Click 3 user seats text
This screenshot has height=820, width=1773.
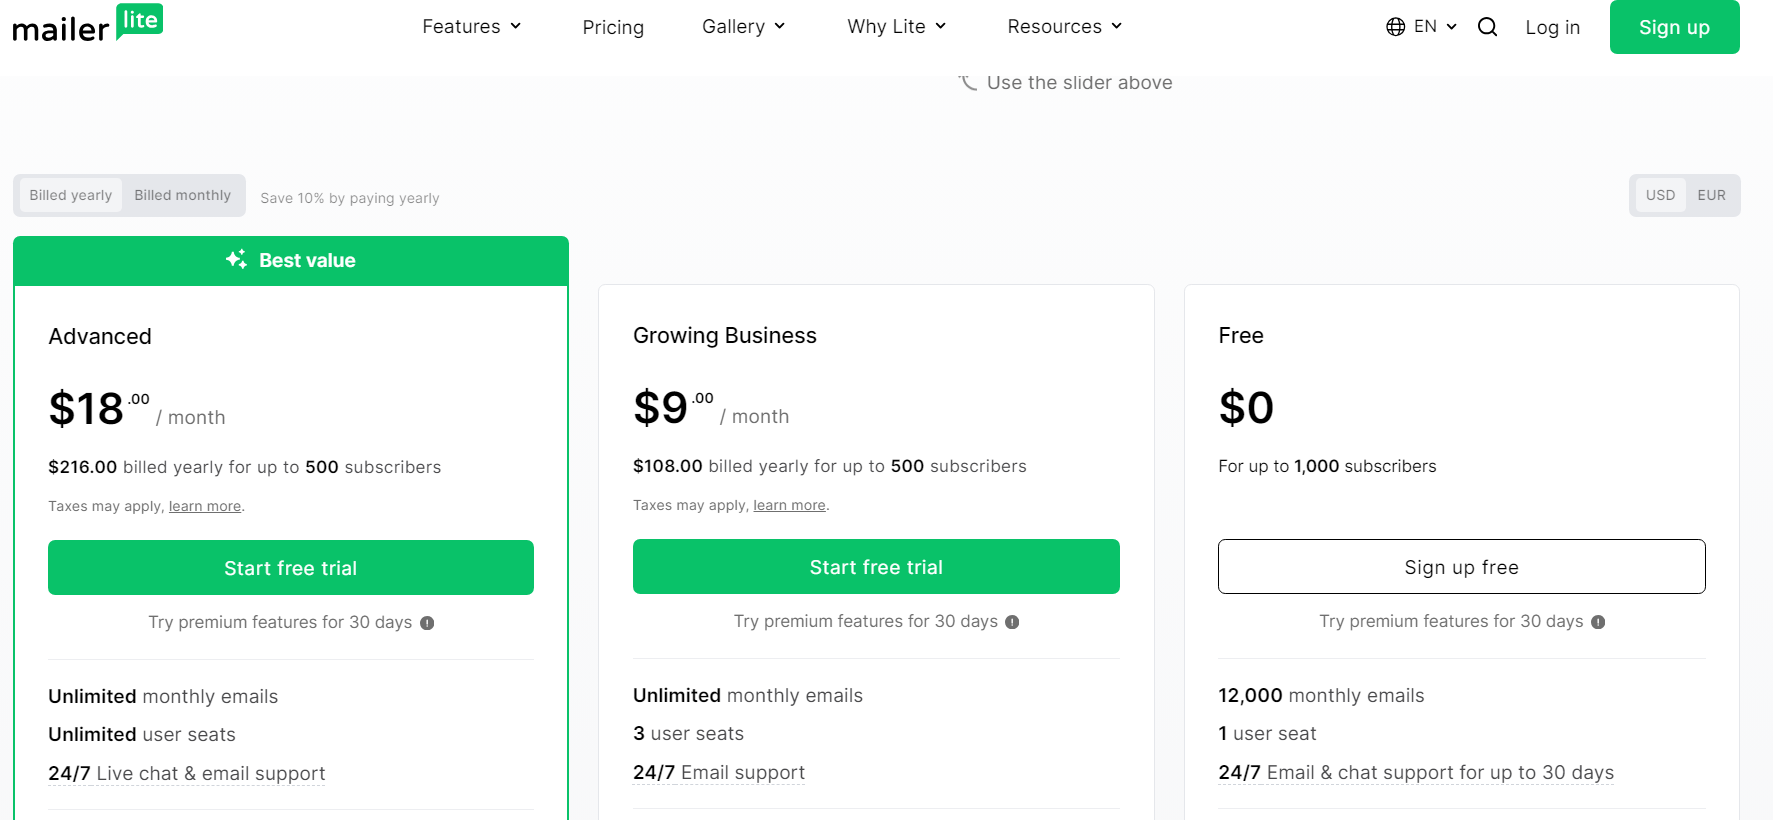tap(689, 733)
